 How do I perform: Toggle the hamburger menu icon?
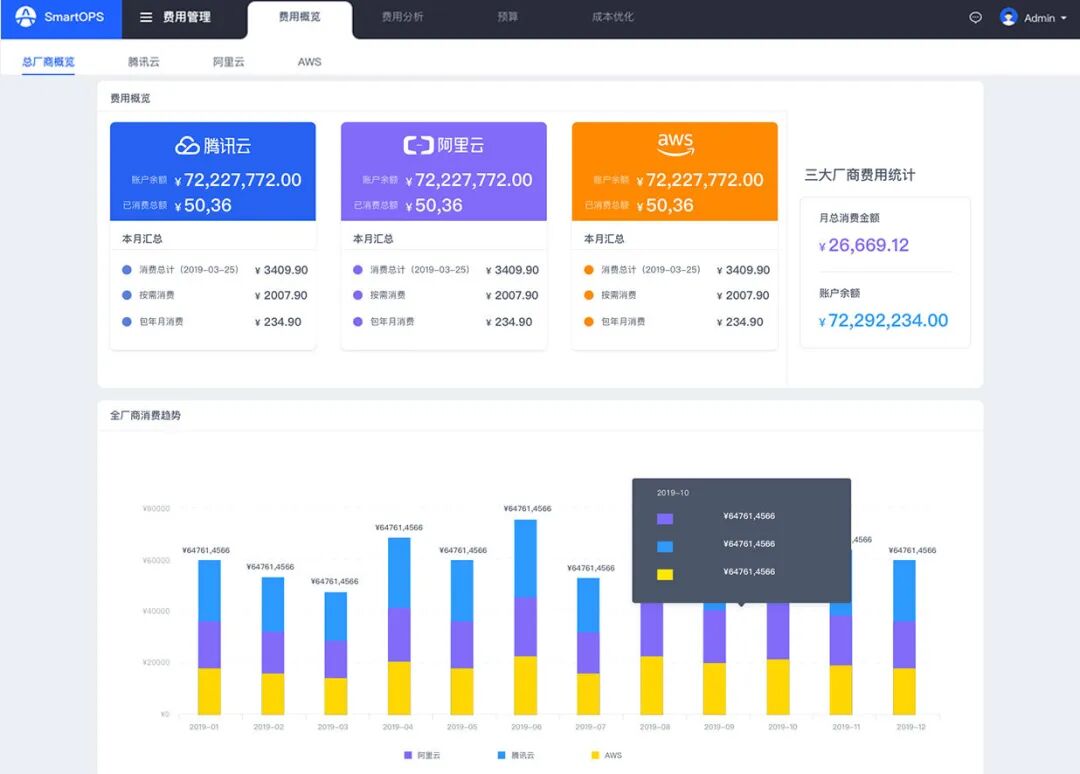(x=146, y=17)
